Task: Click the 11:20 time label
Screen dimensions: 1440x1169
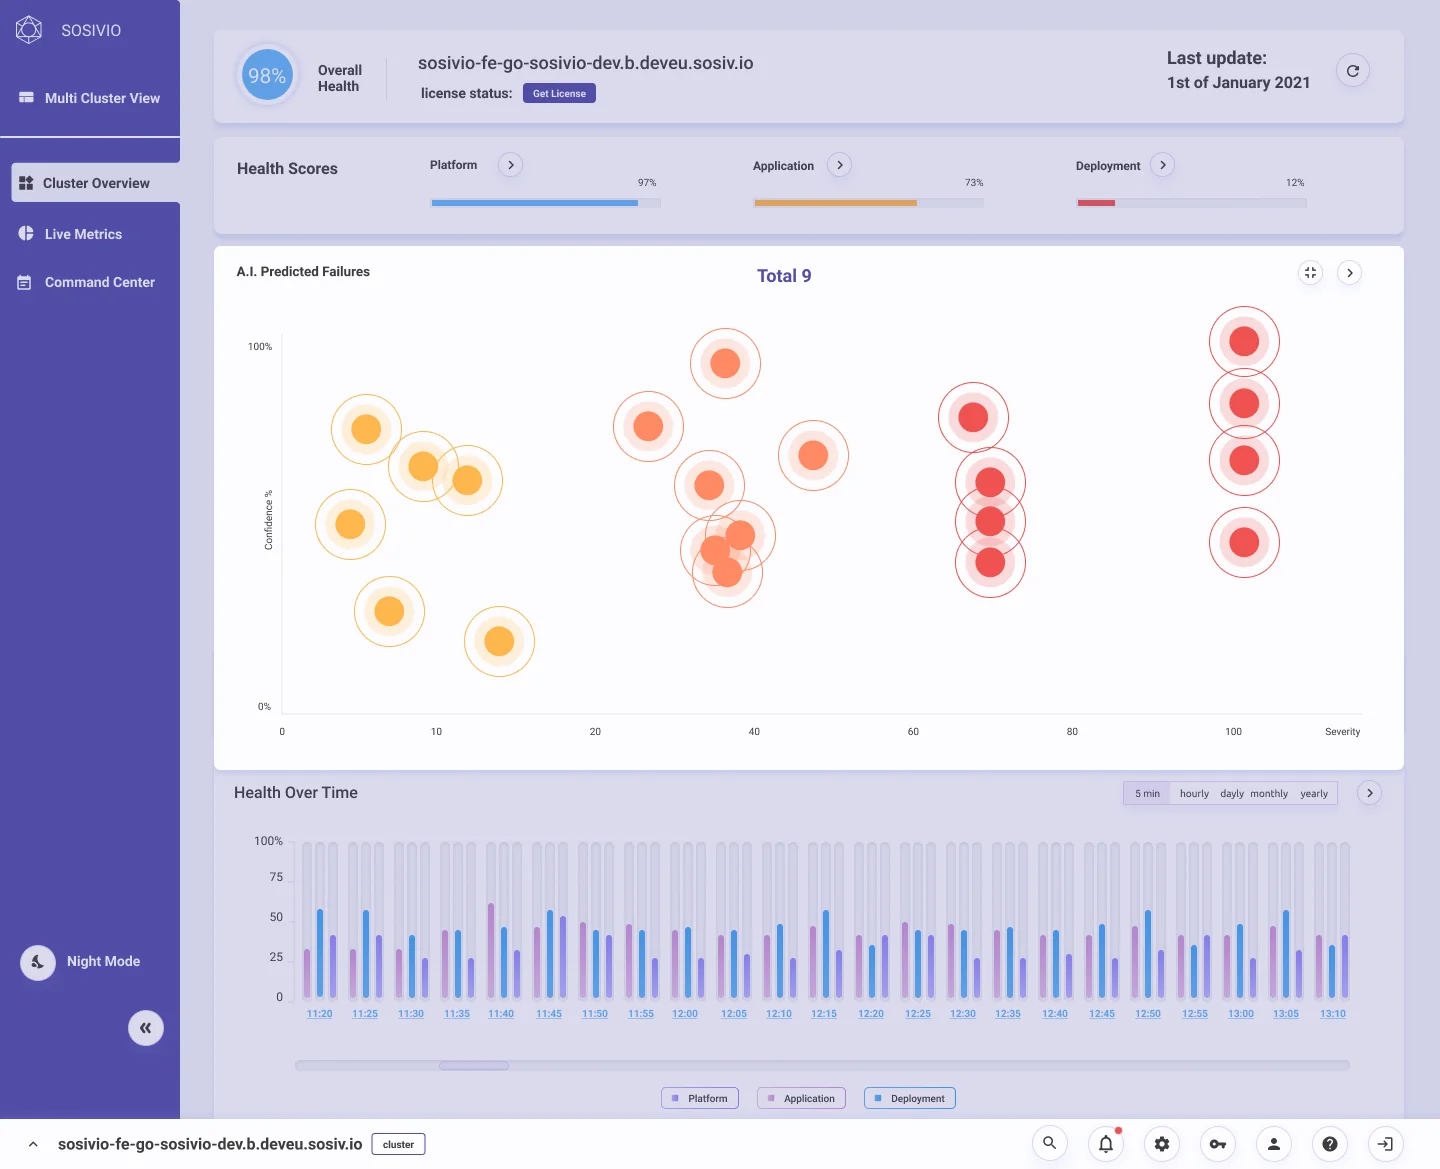Action: pyautogui.click(x=319, y=1014)
